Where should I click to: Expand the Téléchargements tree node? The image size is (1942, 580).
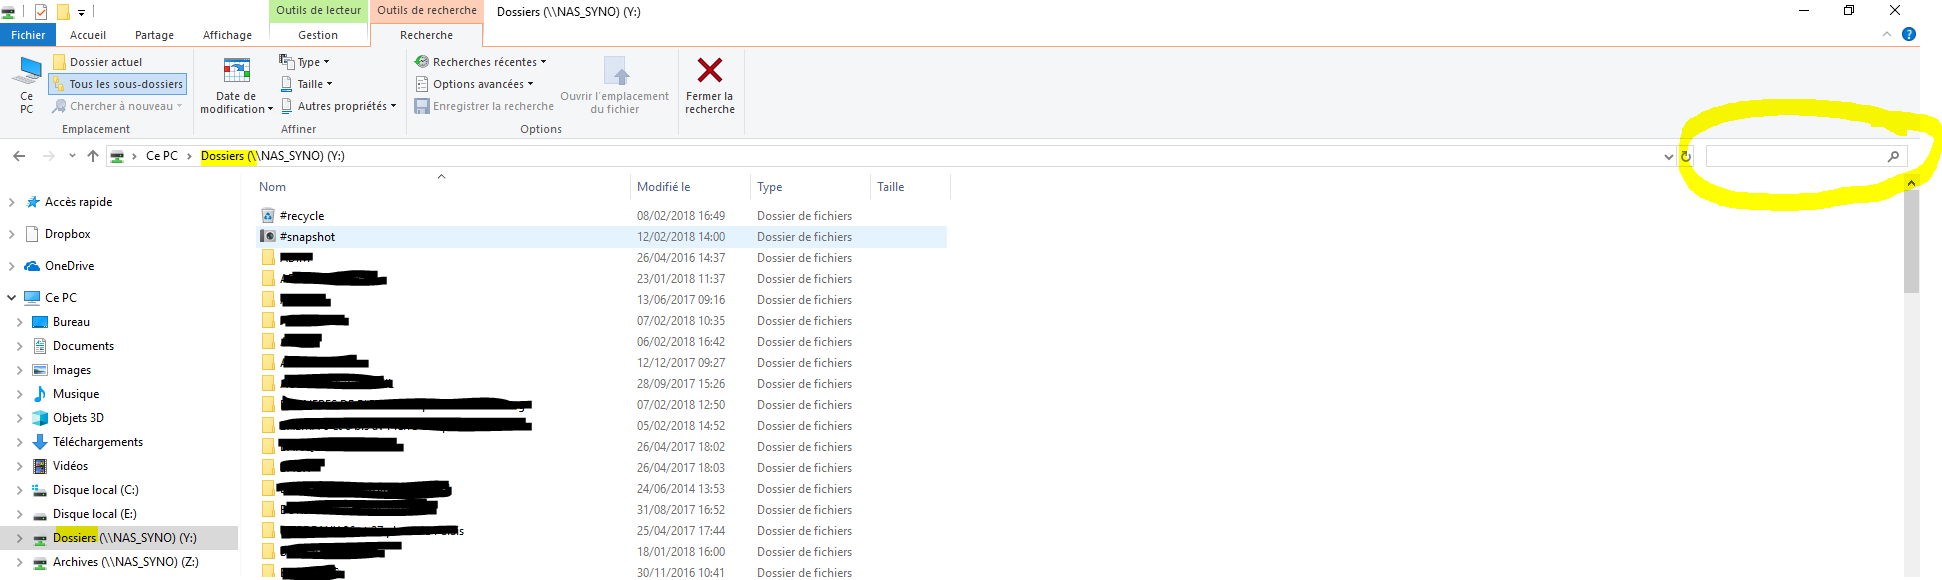pyautogui.click(x=19, y=442)
